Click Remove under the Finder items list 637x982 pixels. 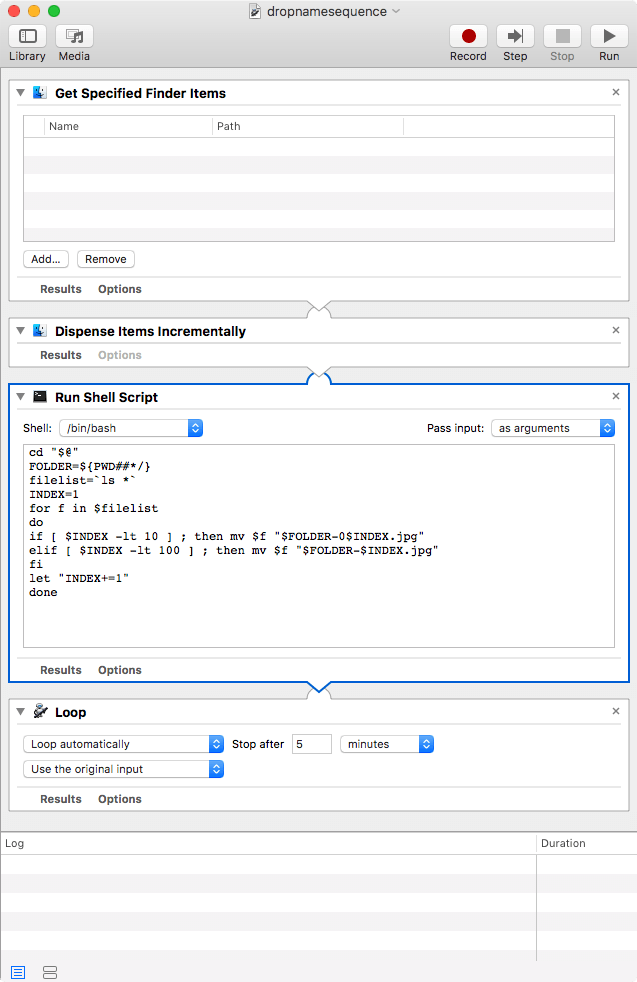[105, 259]
